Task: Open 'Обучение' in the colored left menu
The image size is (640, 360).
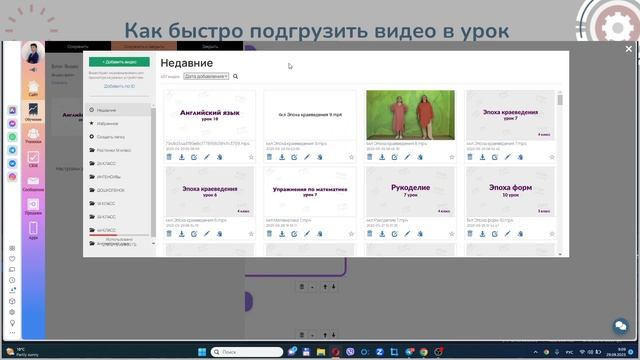Action: pyautogui.click(x=33, y=112)
